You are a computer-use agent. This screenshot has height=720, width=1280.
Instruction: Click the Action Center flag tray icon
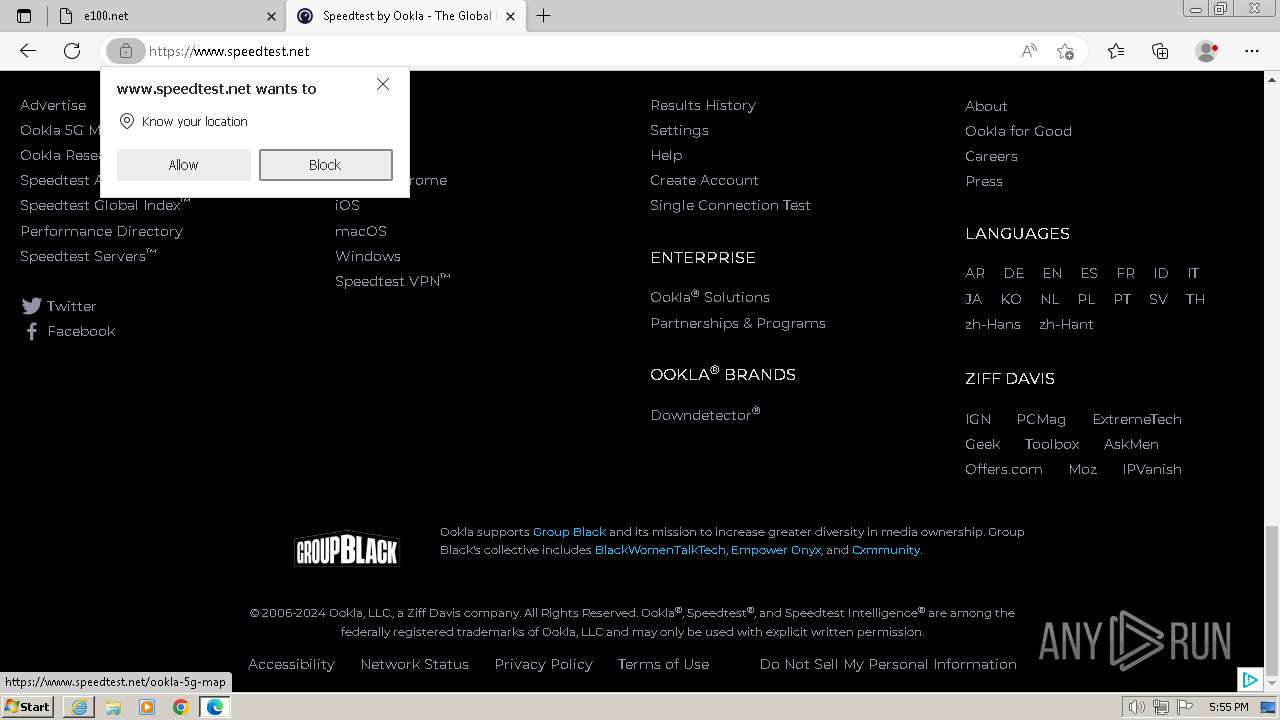[x=1185, y=707]
